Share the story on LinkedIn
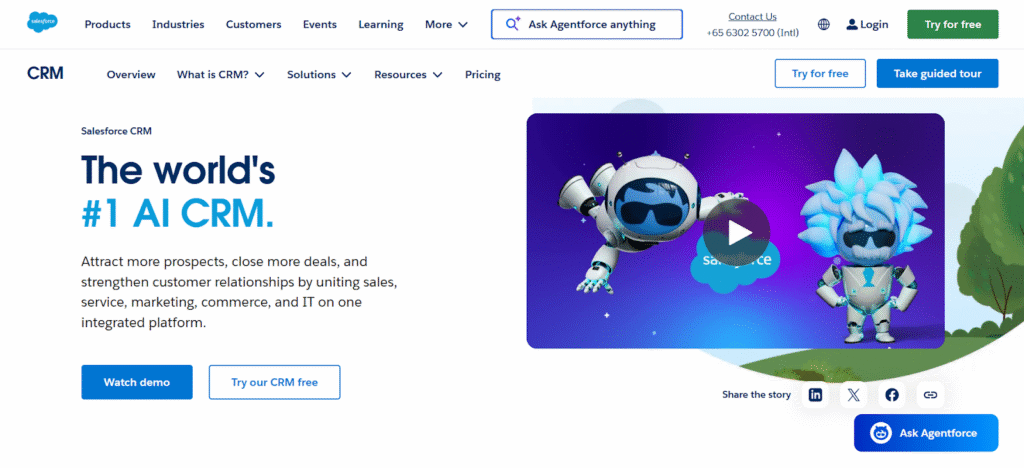 click(816, 395)
